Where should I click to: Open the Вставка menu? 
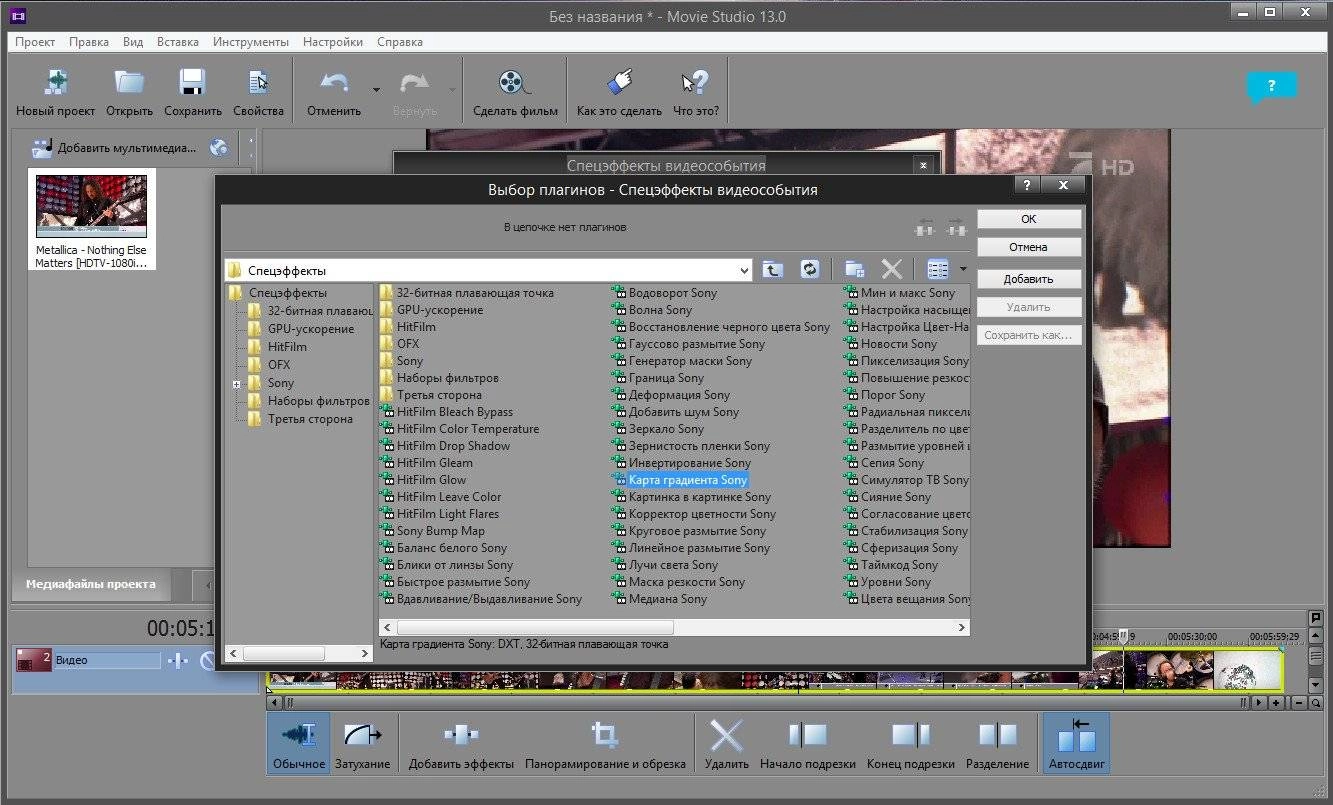177,42
